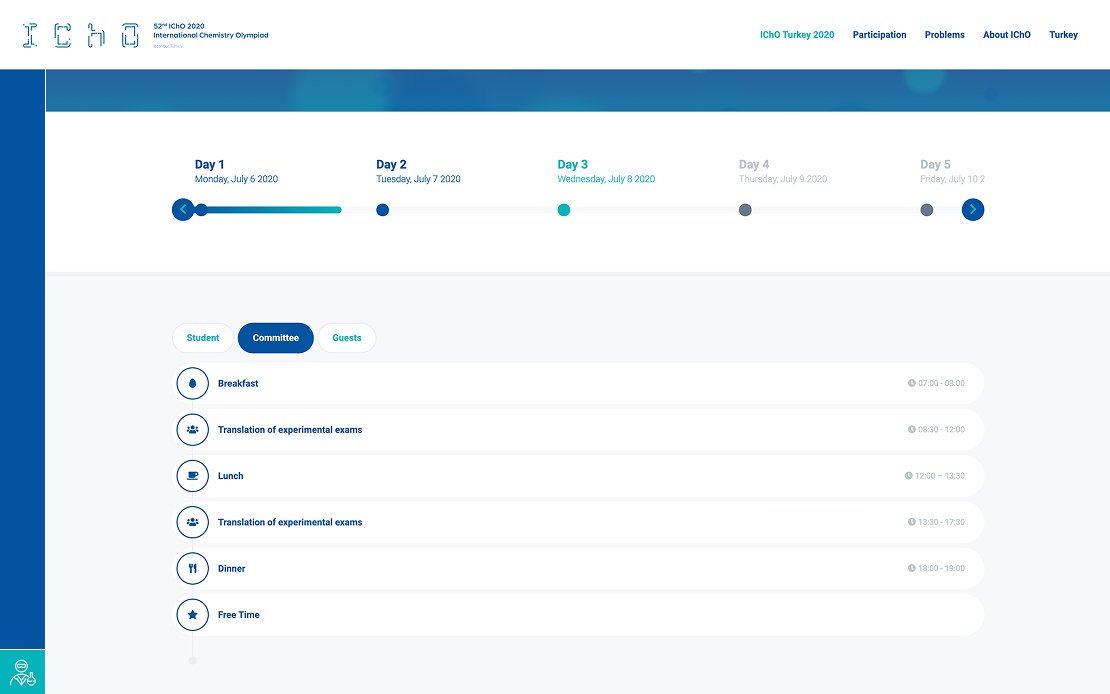Click the Thursday, July 9 2020 date
Image resolution: width=1110 pixels, height=694 pixels.
[x=783, y=179]
